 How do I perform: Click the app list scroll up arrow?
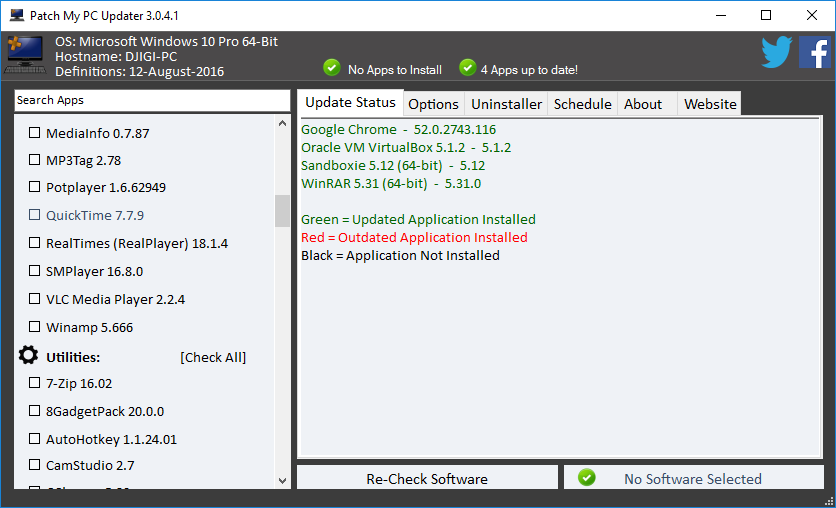point(283,124)
